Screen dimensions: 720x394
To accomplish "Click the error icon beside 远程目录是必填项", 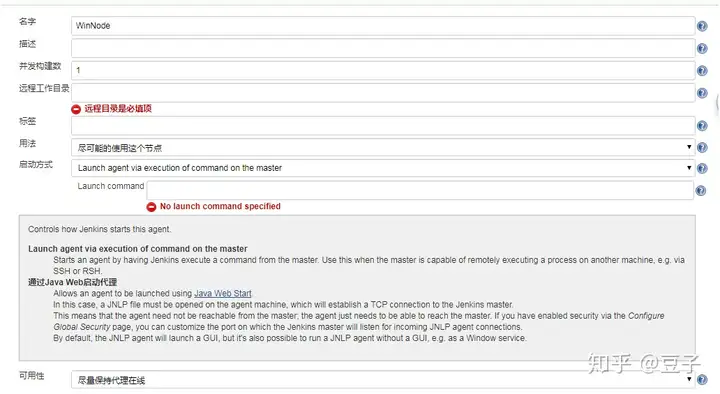I will (x=76, y=109).
